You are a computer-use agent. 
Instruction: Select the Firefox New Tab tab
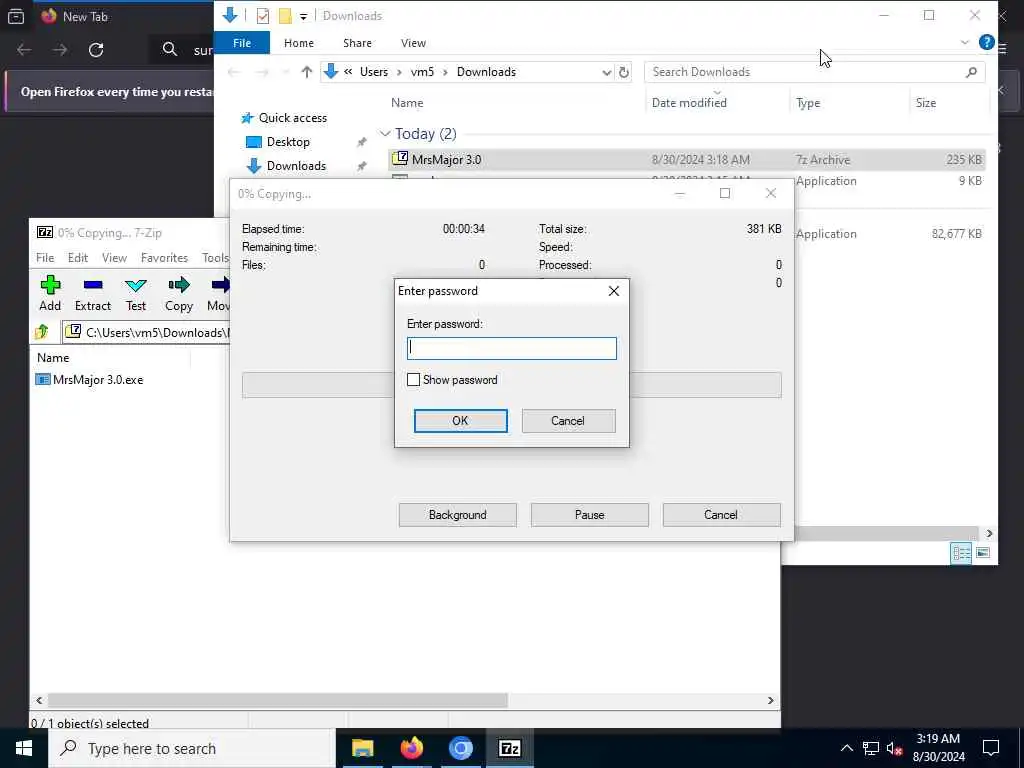click(x=75, y=17)
